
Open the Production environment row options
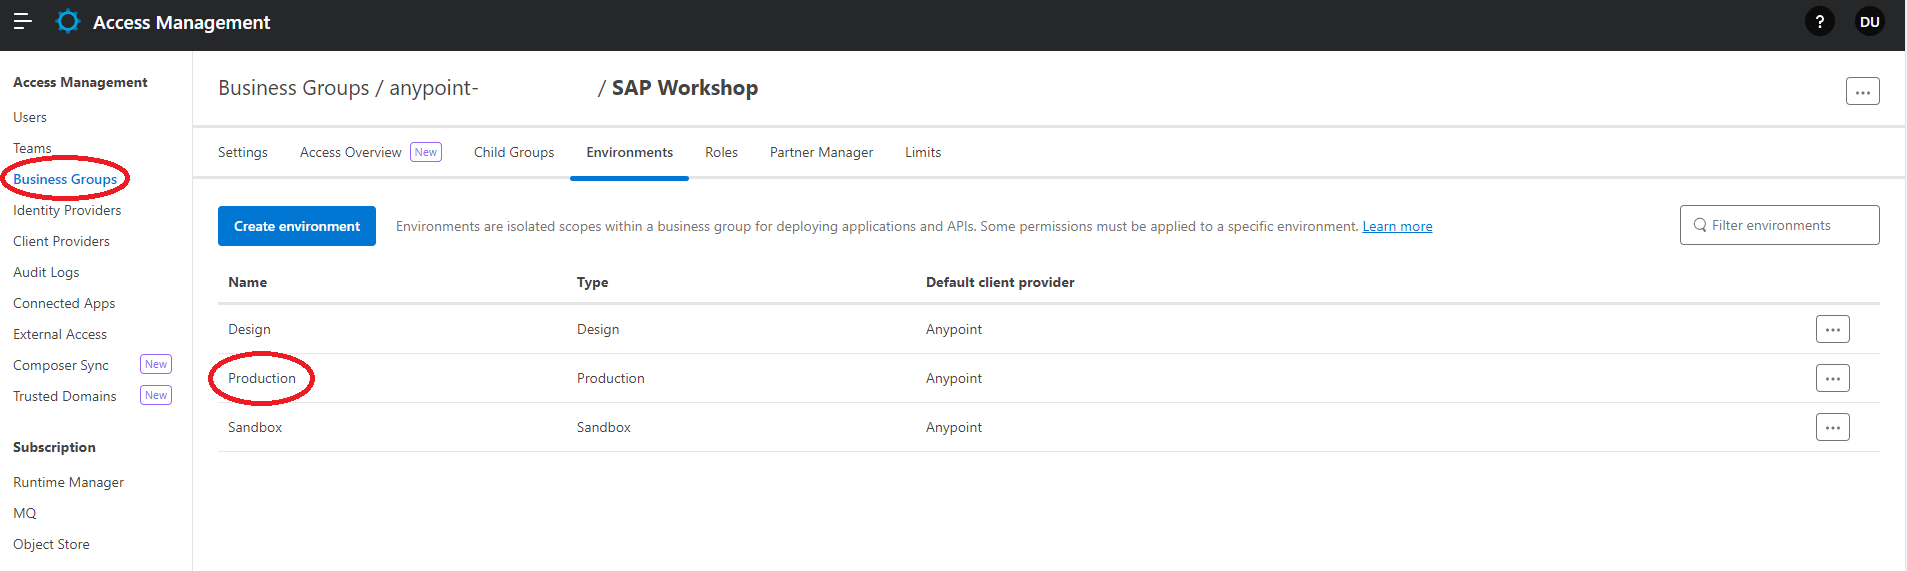(1833, 378)
